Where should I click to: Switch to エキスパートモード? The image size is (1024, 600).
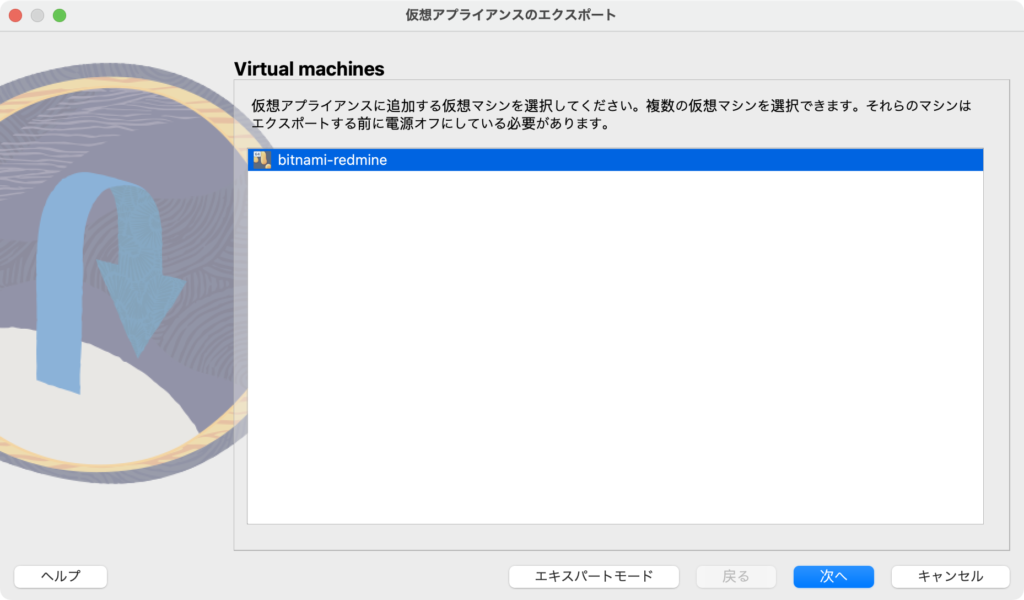(594, 576)
